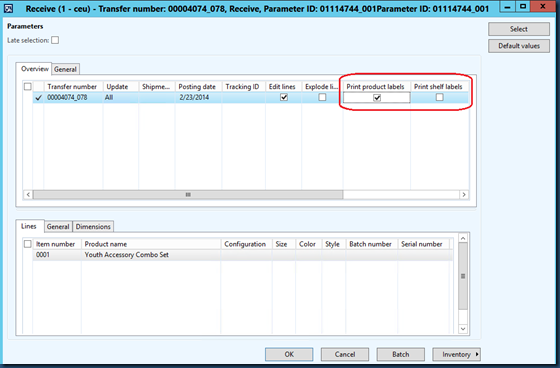Click the Shipme... column header

[x=157, y=86]
